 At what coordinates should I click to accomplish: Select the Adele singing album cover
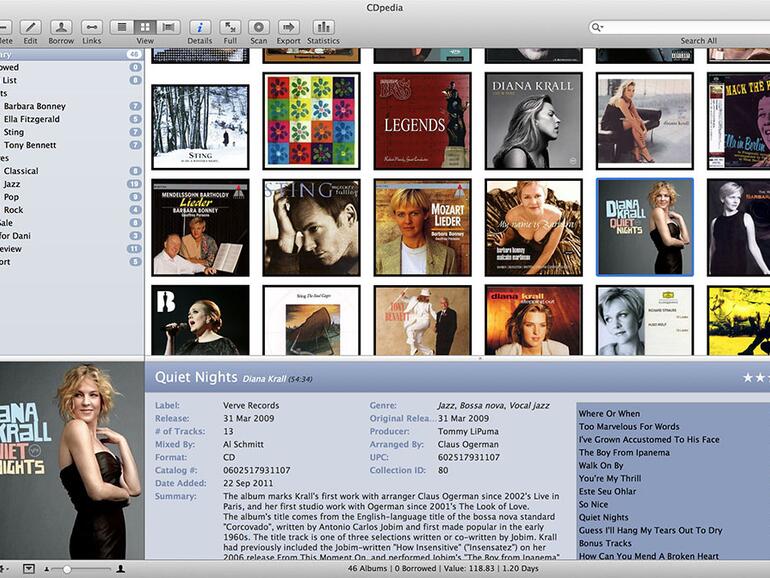(200, 320)
